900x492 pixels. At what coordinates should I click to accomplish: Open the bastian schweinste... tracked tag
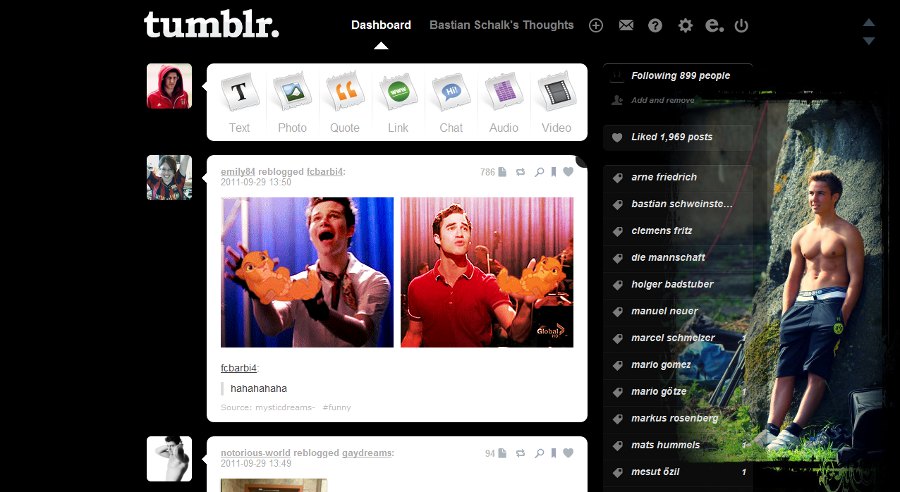pyautogui.click(x=682, y=204)
